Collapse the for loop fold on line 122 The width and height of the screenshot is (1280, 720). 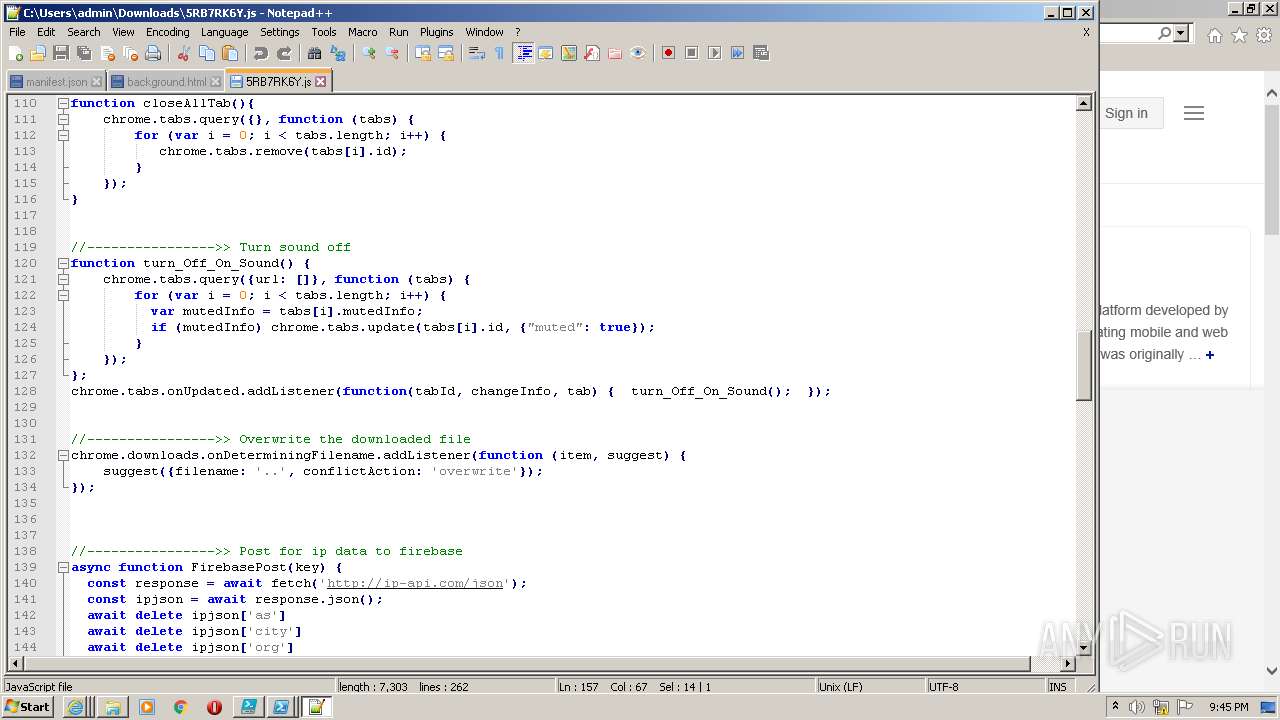[63, 295]
